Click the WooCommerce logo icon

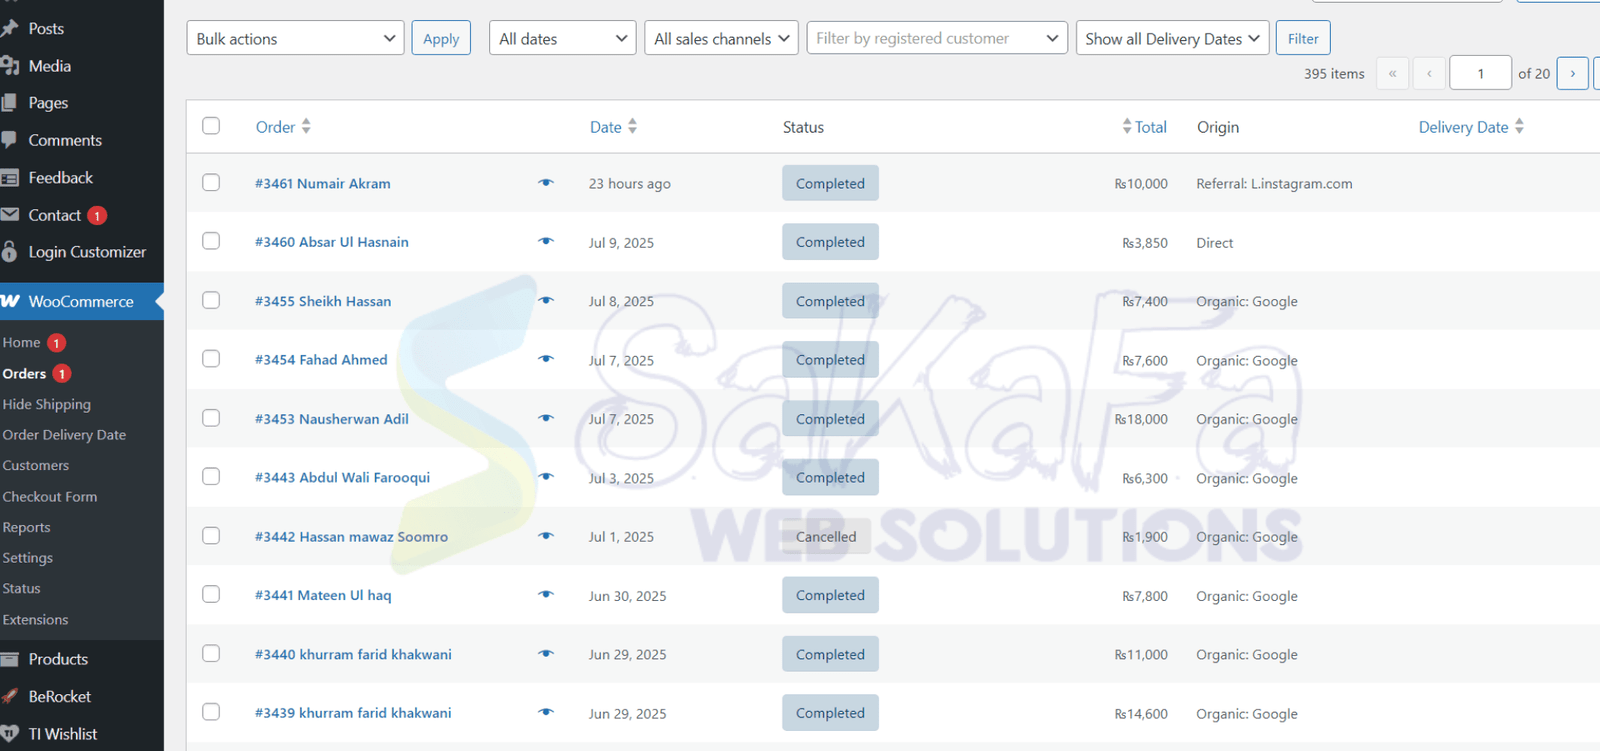coord(11,301)
